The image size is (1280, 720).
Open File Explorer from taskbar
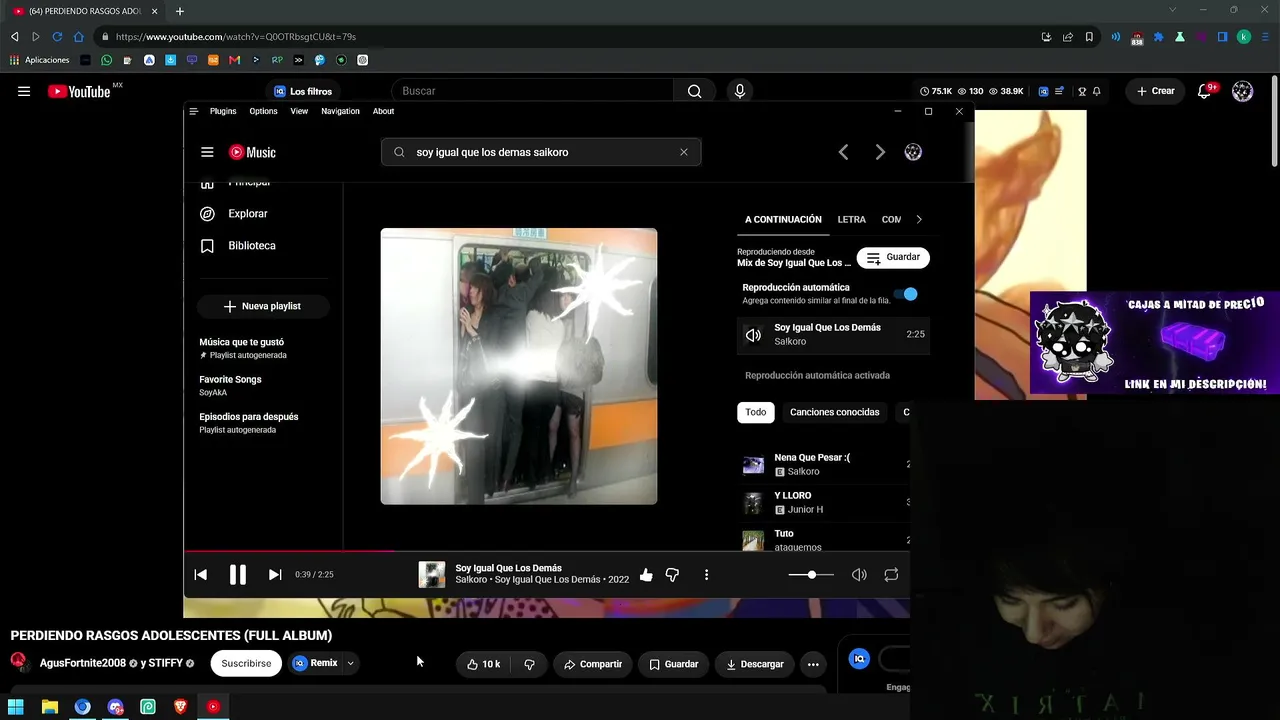coord(49,707)
